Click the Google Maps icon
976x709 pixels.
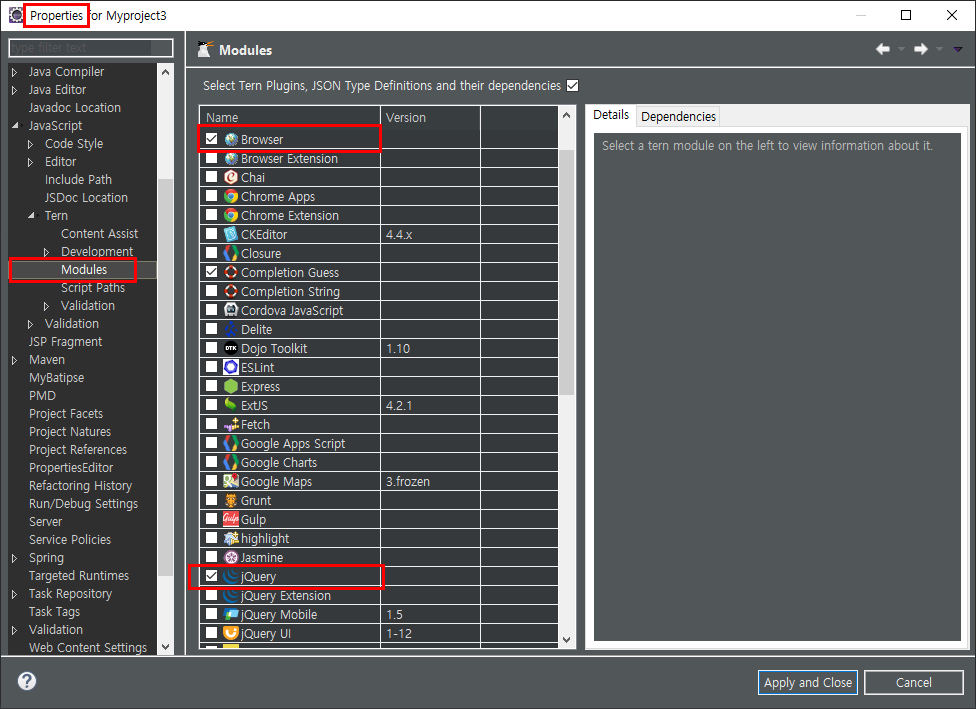tap(231, 481)
